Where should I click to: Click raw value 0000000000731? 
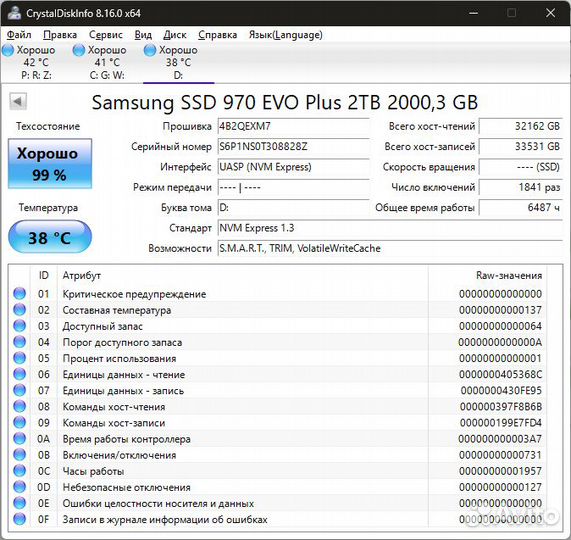pyautogui.click(x=500, y=455)
